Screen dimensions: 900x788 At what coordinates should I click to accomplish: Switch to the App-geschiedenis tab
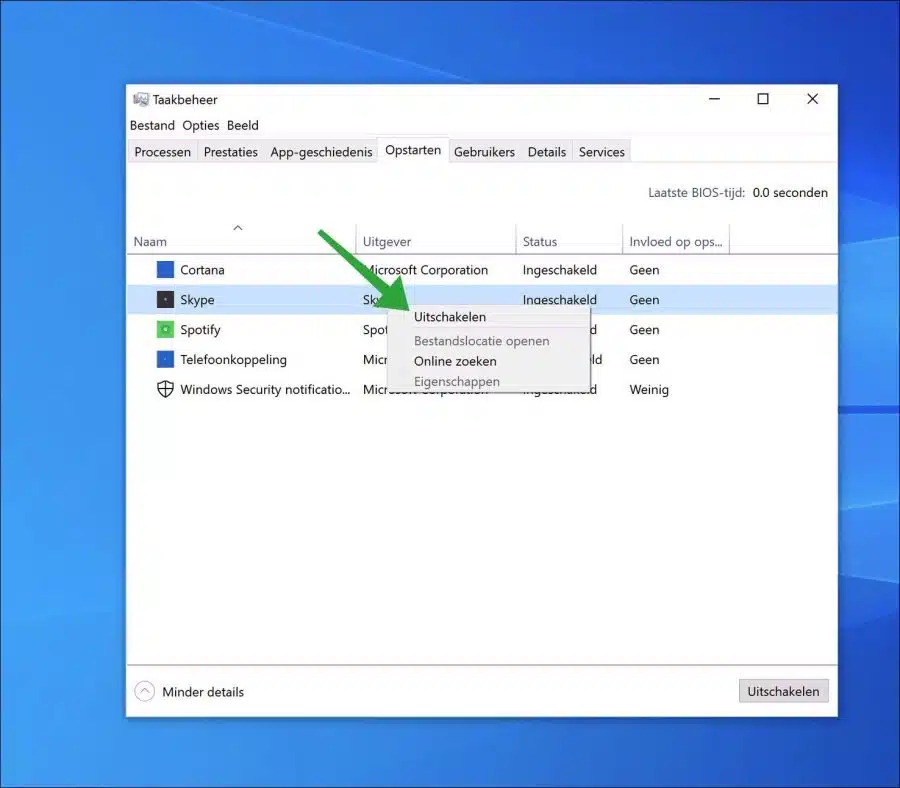point(321,152)
